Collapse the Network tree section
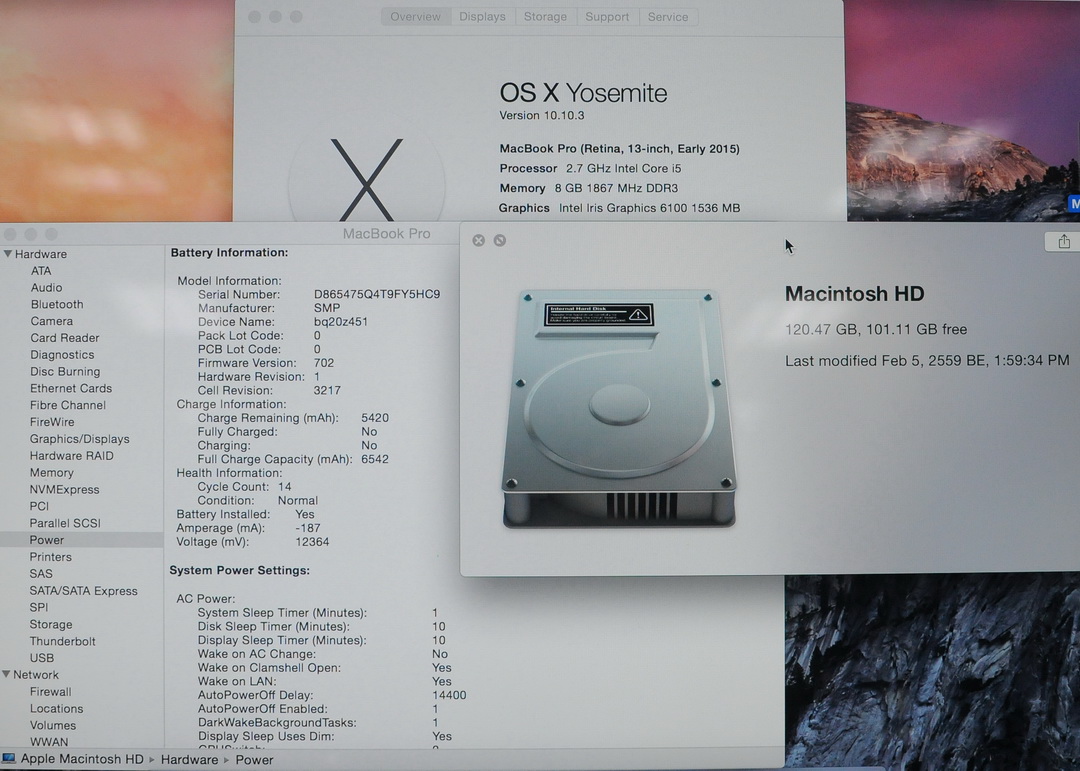The width and height of the screenshot is (1080, 771). [x=6, y=675]
